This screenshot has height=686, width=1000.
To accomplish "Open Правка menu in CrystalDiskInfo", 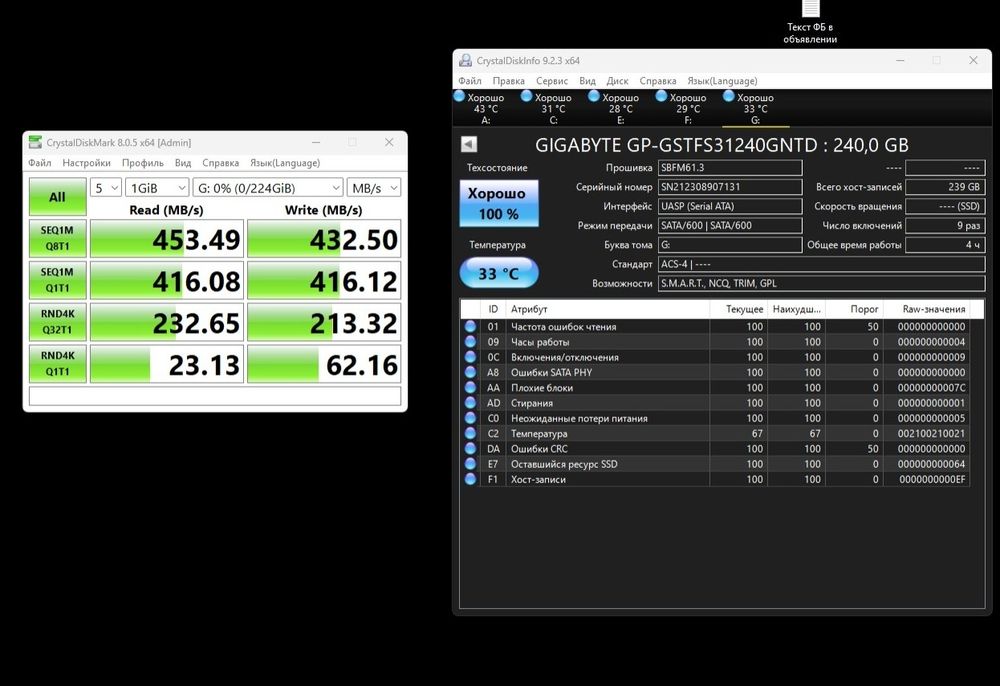I will tap(508, 81).
